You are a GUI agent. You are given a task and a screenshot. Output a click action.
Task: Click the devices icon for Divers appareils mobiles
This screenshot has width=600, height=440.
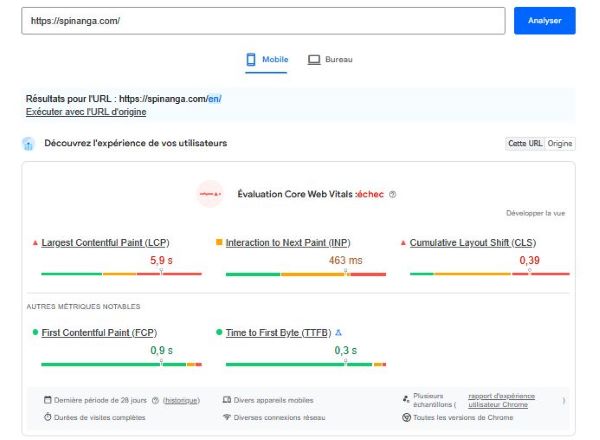click(x=227, y=400)
